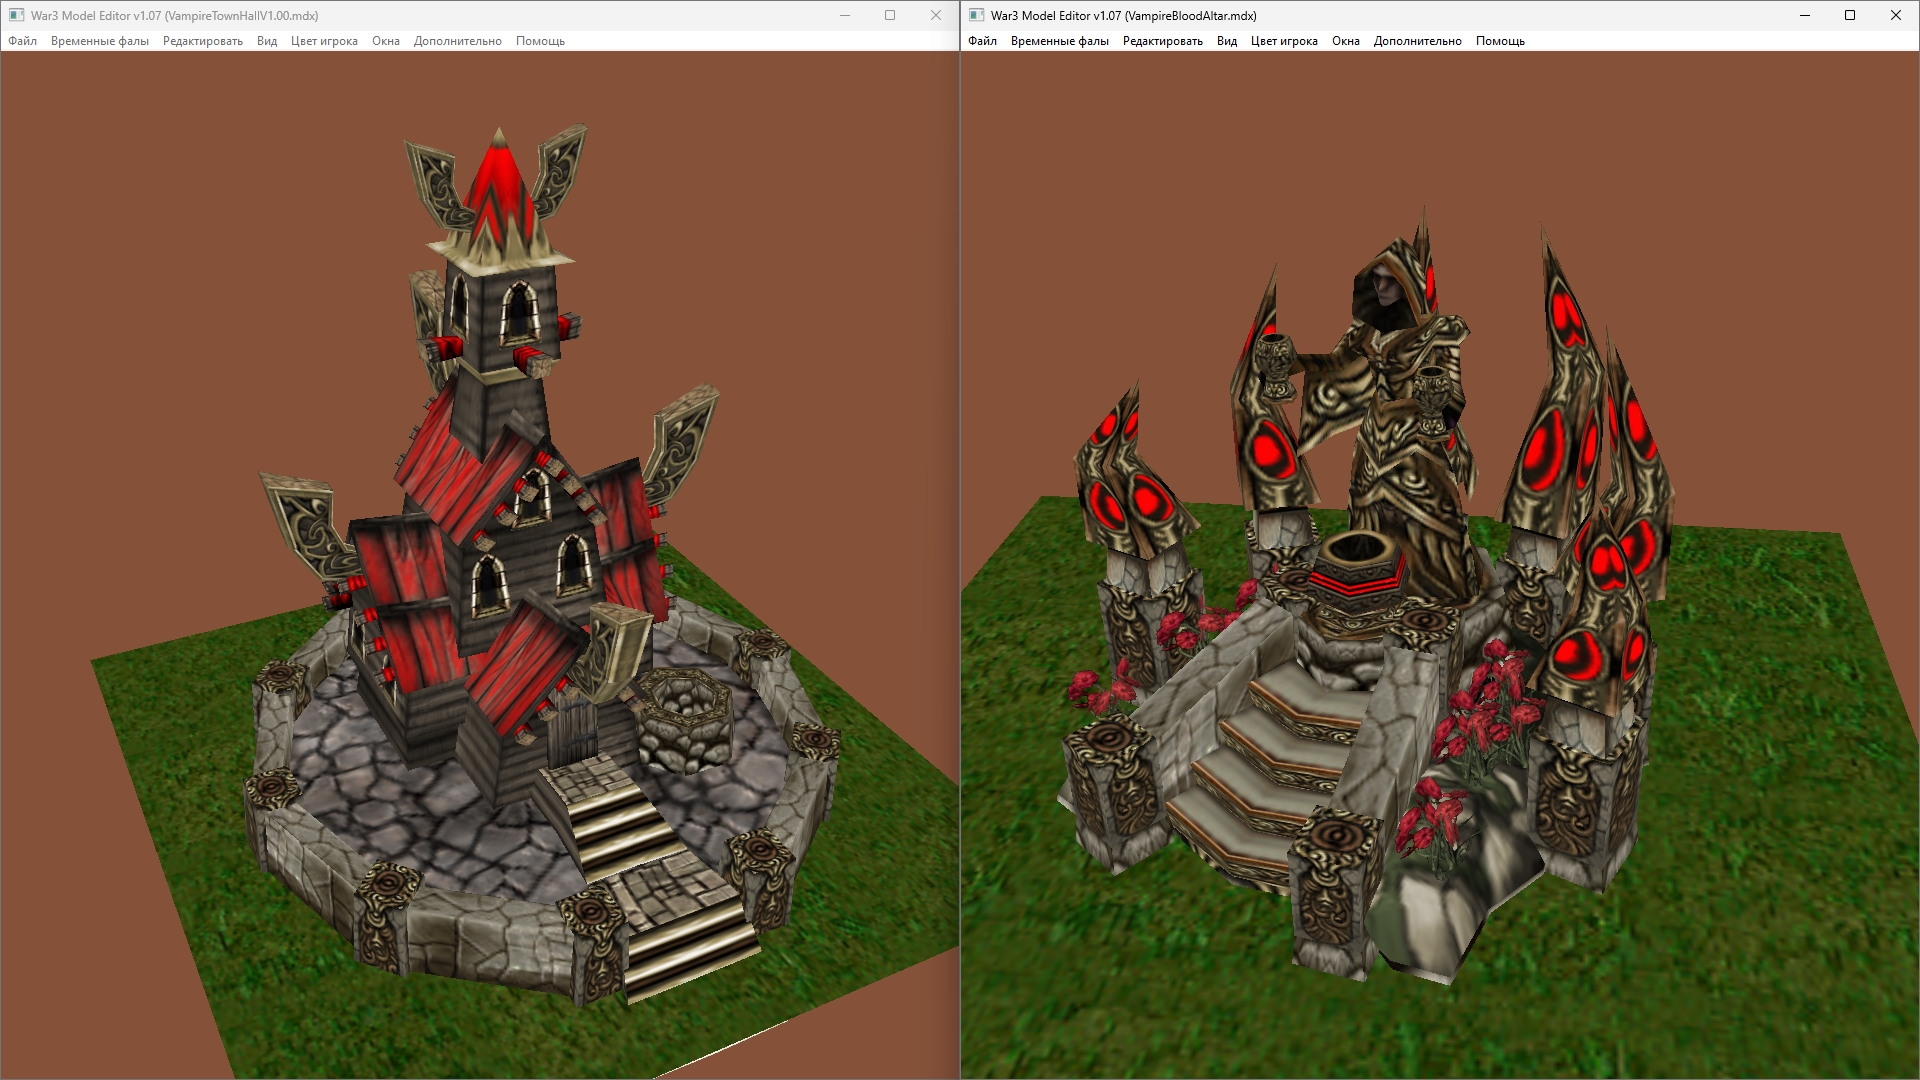The width and height of the screenshot is (1920, 1080).
Task: Open Окна menu in VampireBloodAltar window
Action: pyautogui.click(x=1346, y=41)
